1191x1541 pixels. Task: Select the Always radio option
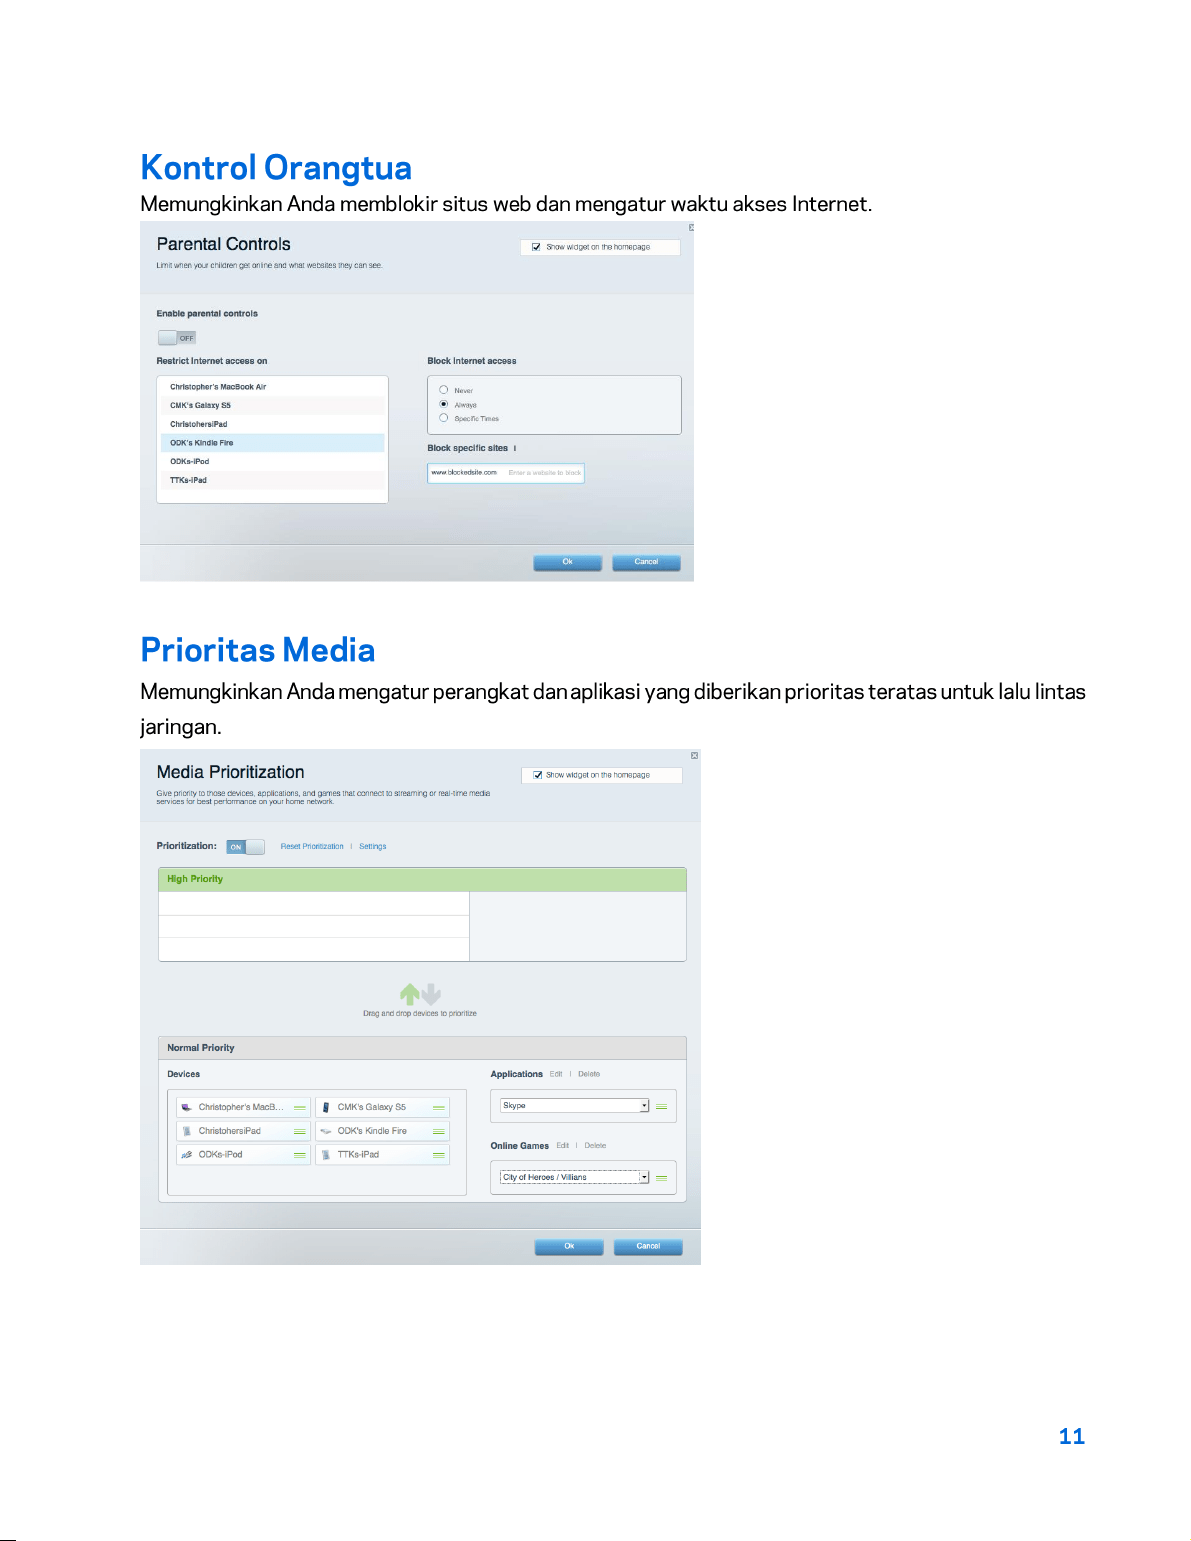[x=444, y=404]
